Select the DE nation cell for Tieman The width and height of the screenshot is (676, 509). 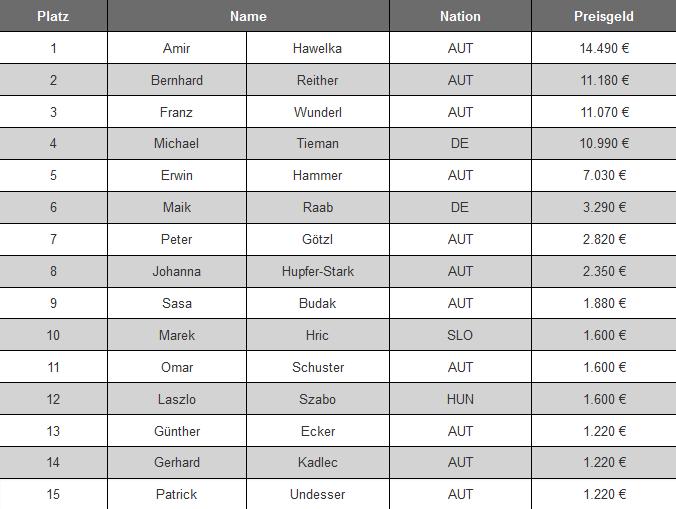pos(460,144)
